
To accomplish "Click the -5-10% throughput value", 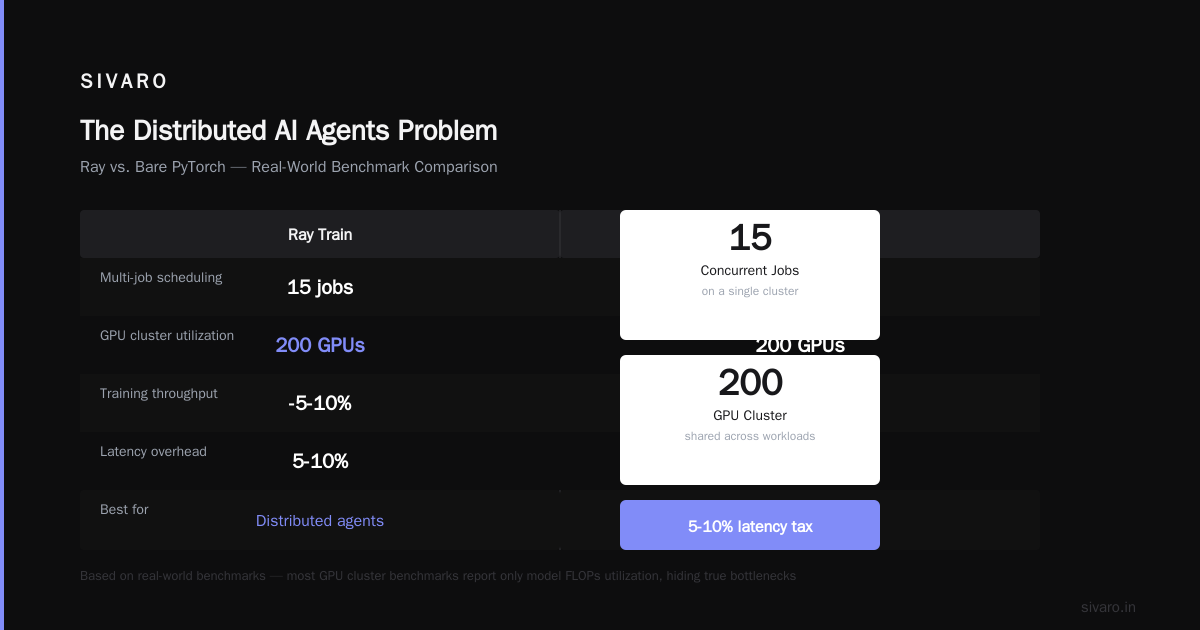I will 320,403.
